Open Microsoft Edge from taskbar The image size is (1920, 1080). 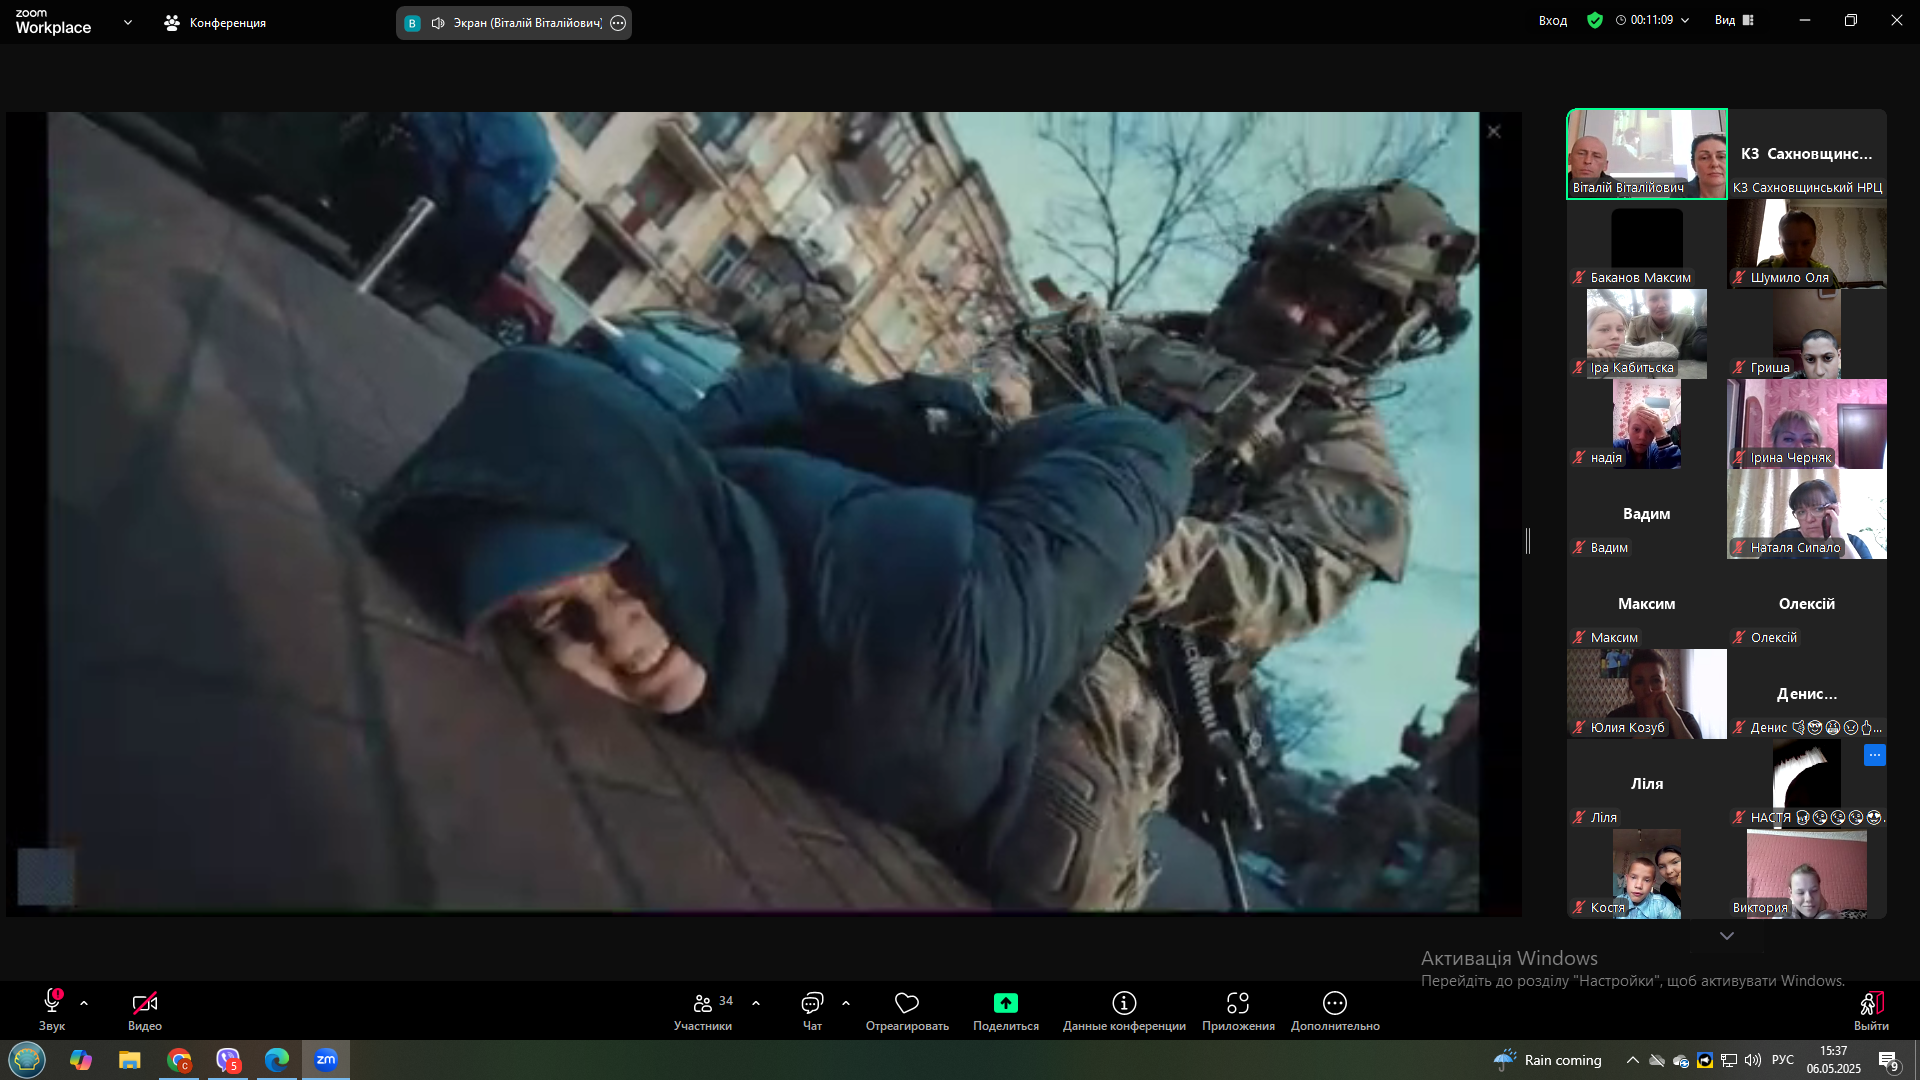[277, 1060]
